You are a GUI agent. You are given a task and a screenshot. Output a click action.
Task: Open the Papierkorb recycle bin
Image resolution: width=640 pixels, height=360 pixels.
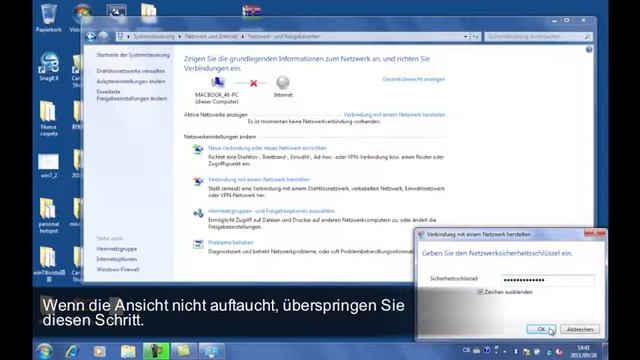coord(49,18)
